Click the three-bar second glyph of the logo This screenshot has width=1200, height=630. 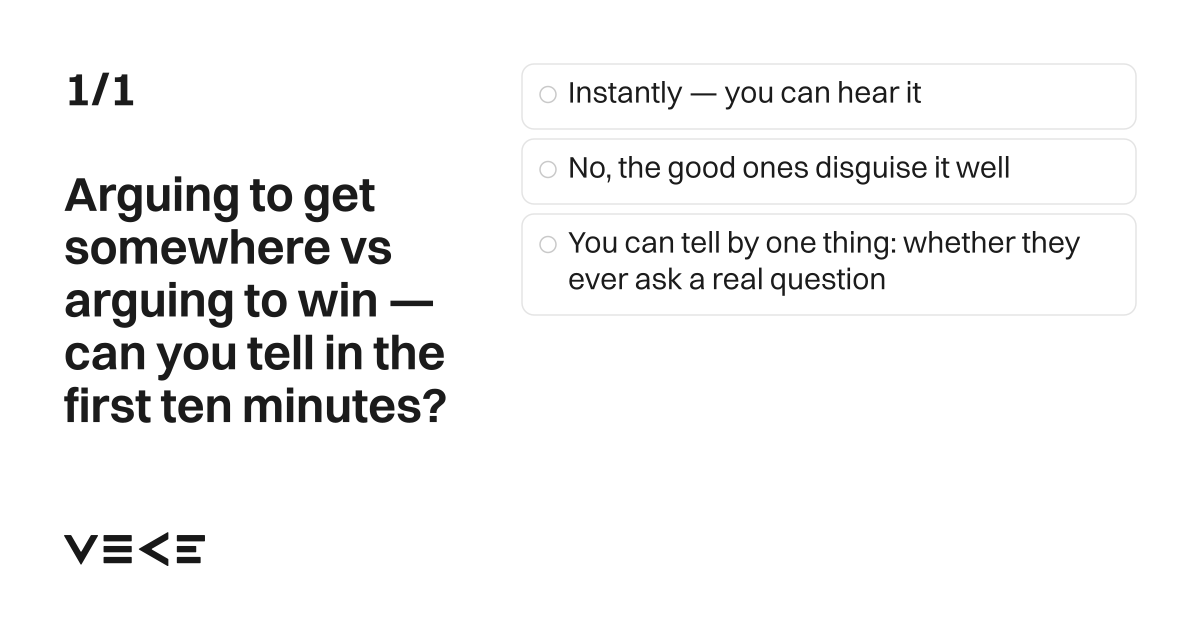pos(117,550)
